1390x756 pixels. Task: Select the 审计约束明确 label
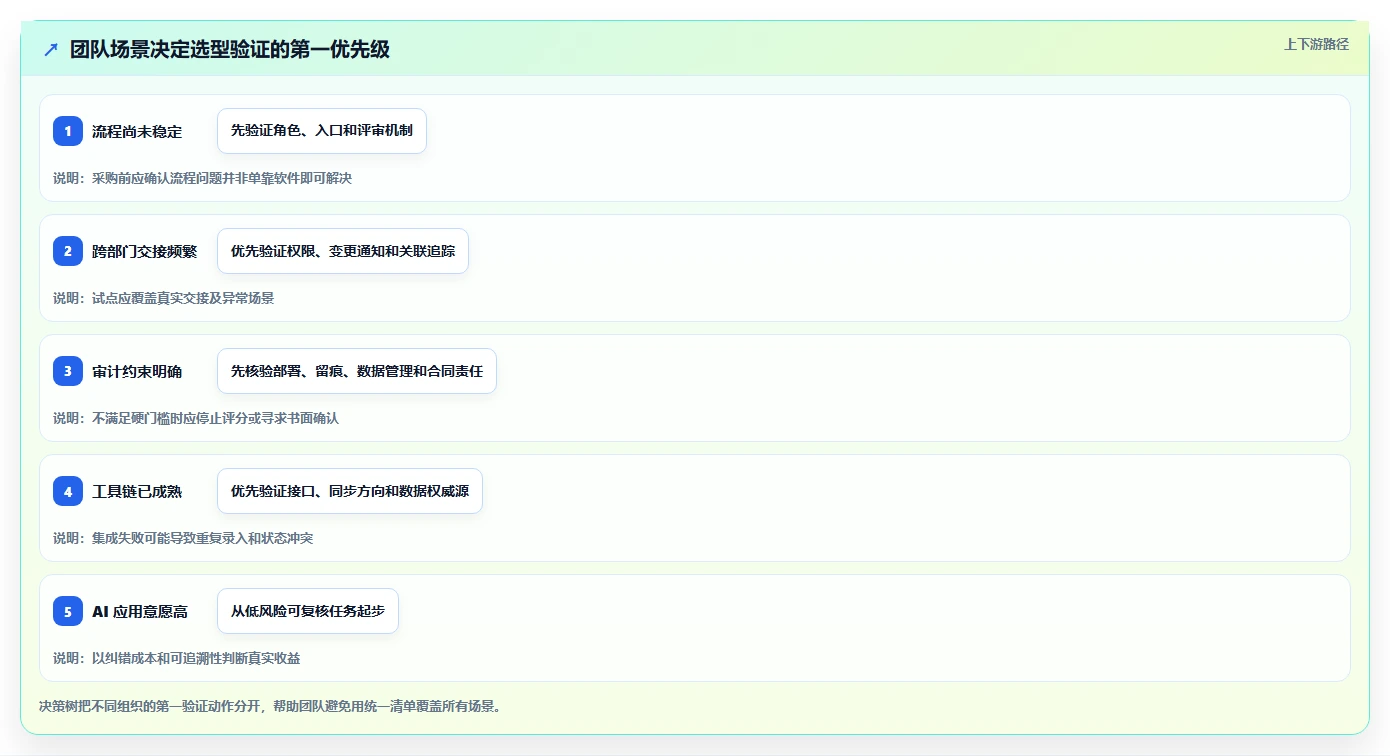coord(137,371)
